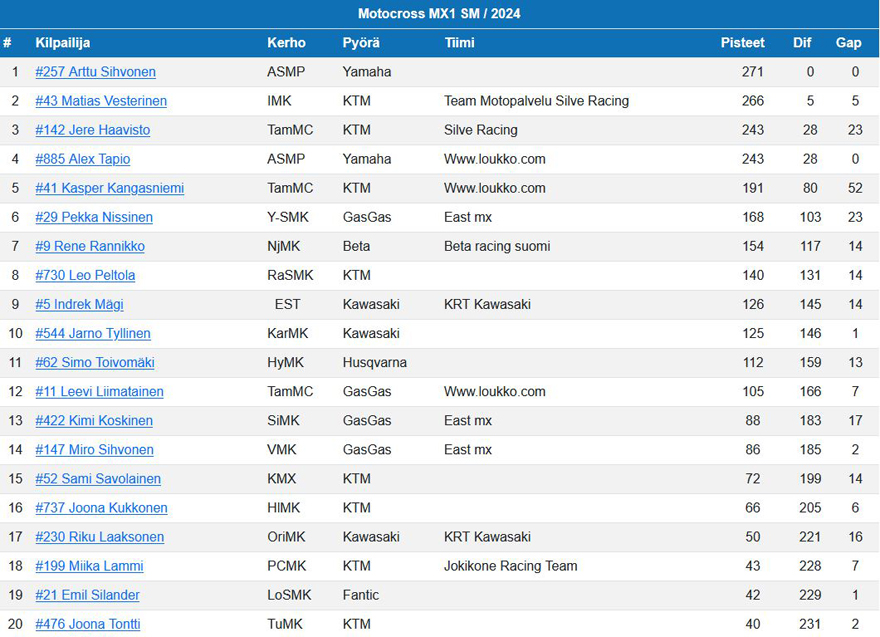Viewport: 880px width, 637px height.
Task: Open rider #257 Arttu Sihvonen link
Action: (95, 72)
